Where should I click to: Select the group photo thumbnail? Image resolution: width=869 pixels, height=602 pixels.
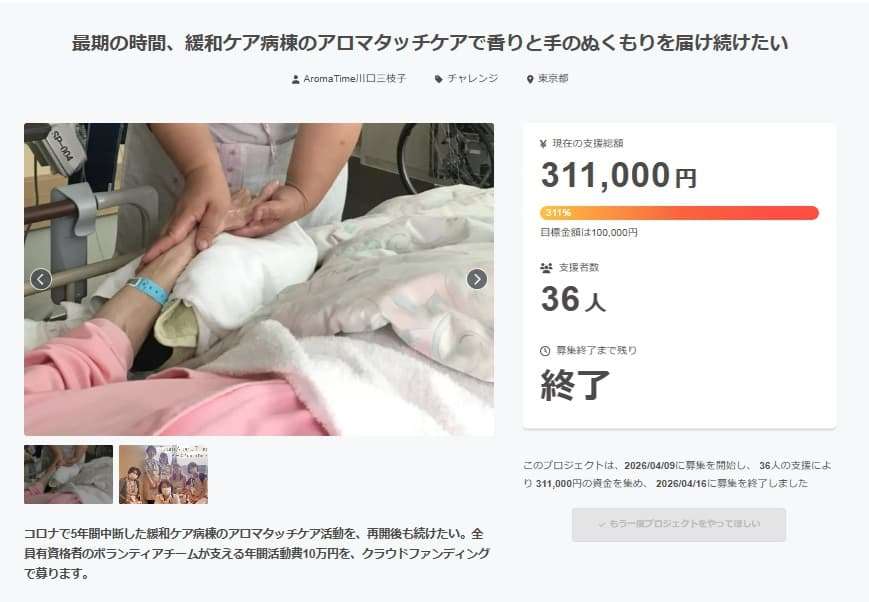[x=163, y=475]
